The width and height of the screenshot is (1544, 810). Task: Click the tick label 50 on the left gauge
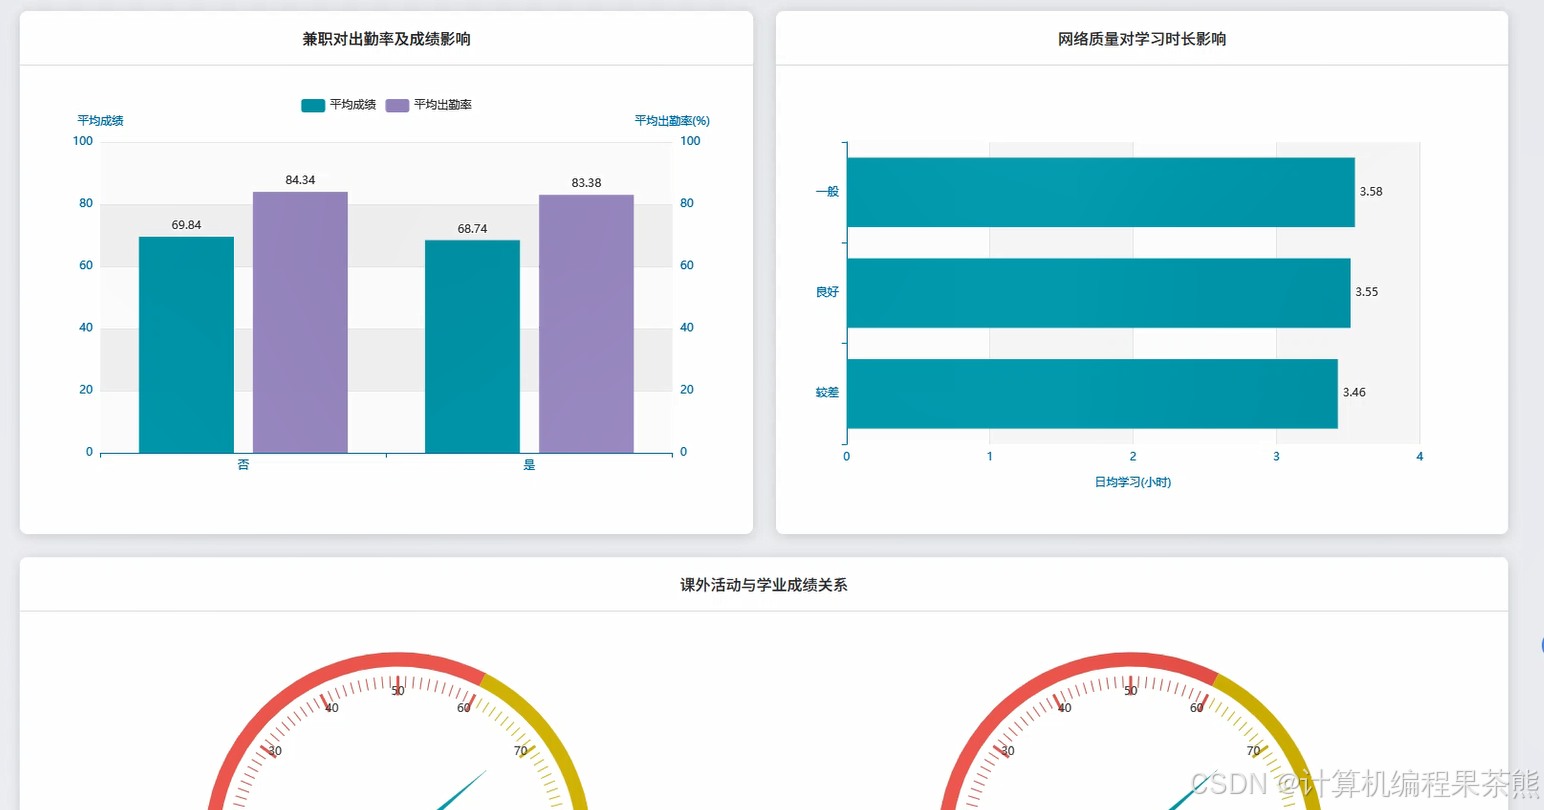pos(398,691)
